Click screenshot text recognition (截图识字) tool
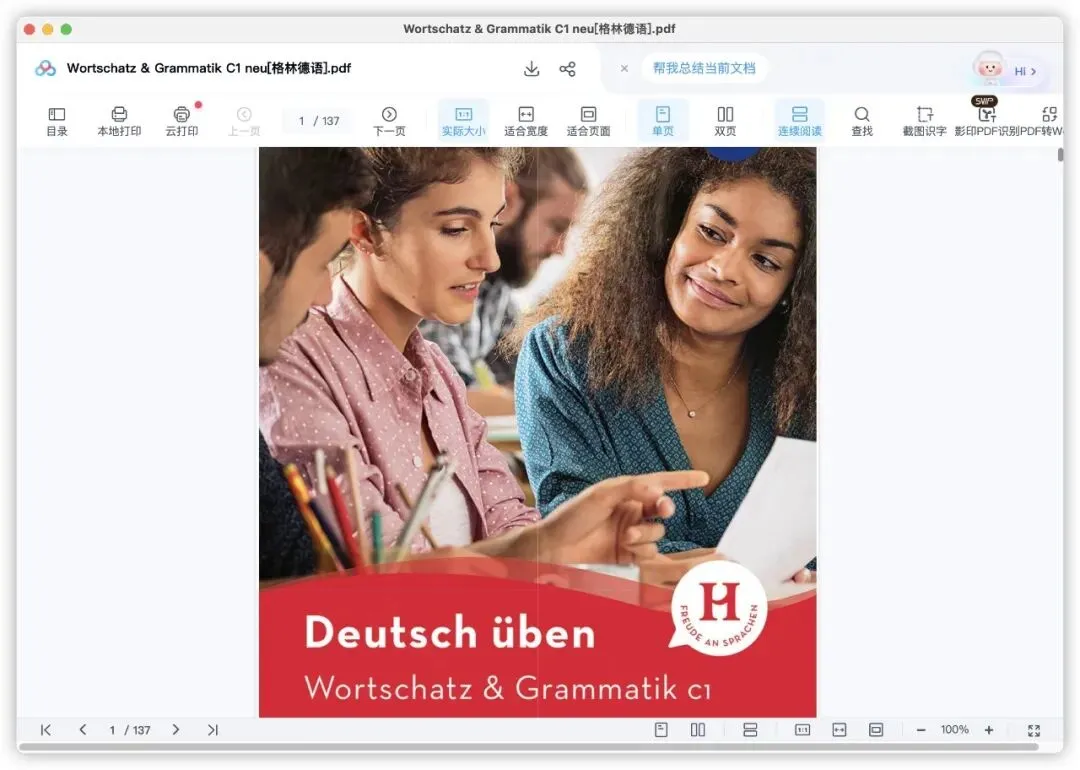This screenshot has height=770, width=1080. click(x=924, y=121)
